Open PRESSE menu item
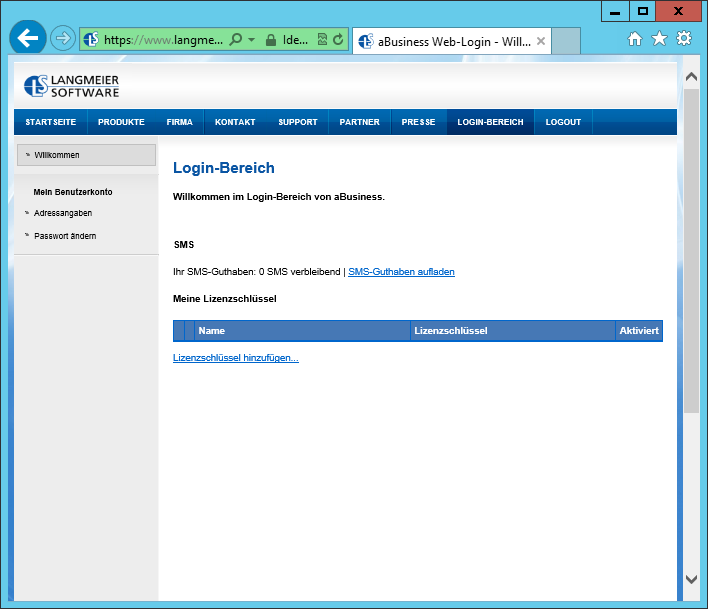The width and height of the screenshot is (708, 609). click(x=418, y=122)
